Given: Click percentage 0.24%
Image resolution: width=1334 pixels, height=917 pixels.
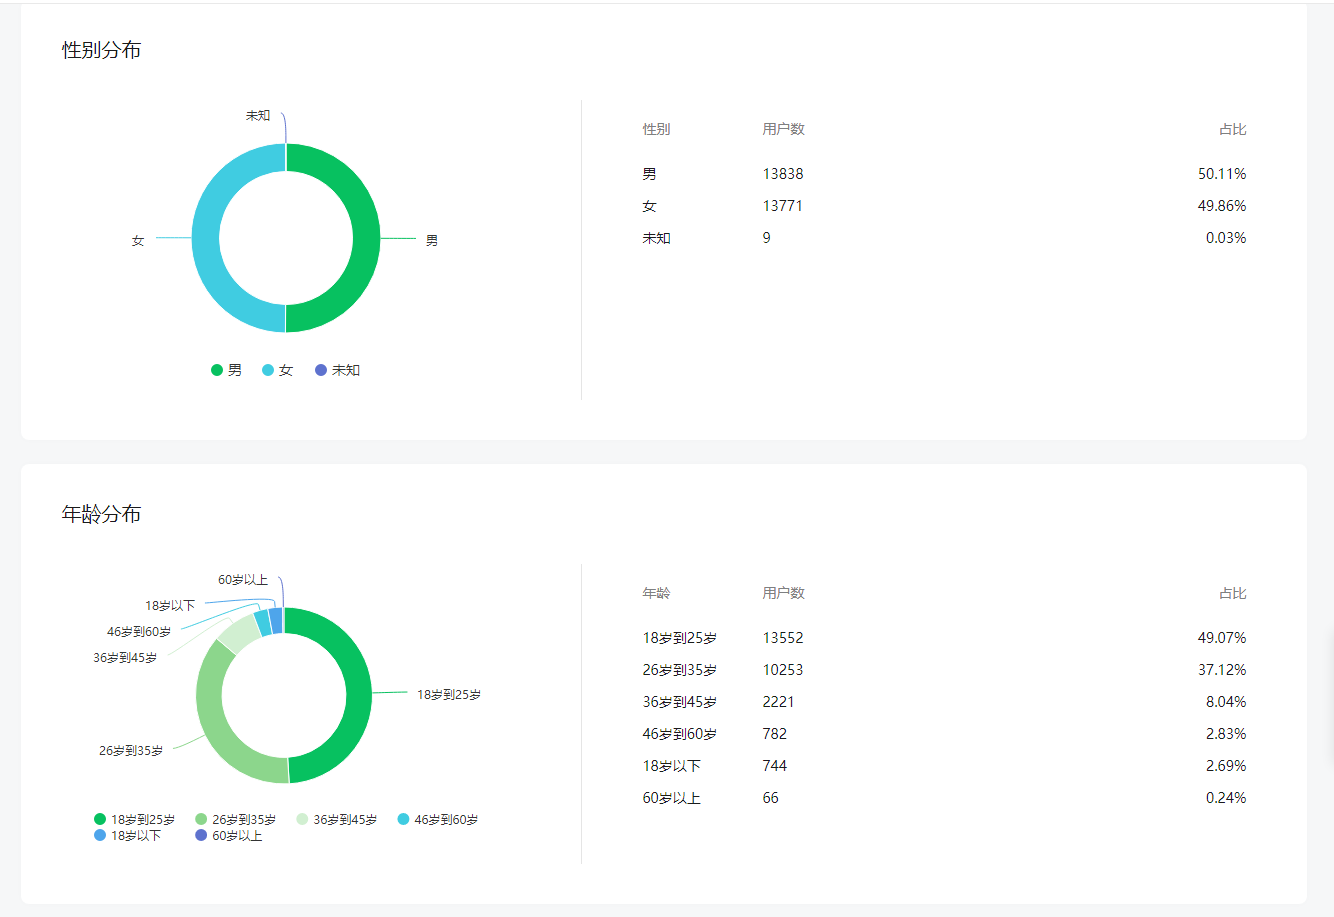Looking at the screenshot, I should (x=1226, y=798).
